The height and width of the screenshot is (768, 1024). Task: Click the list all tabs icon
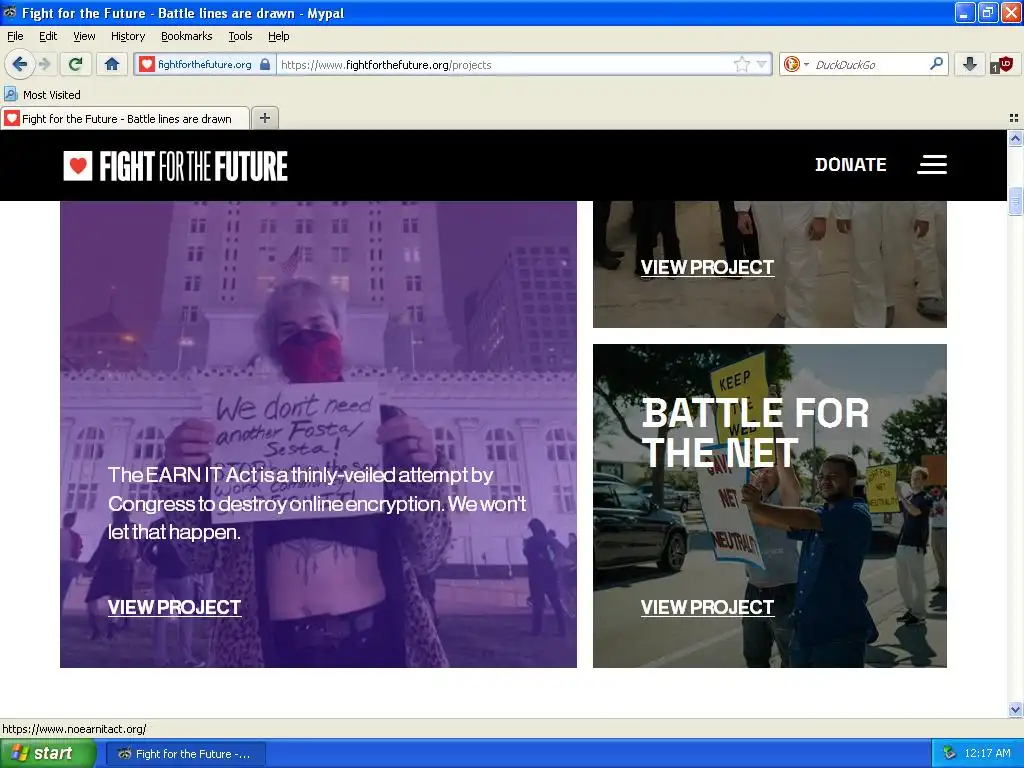tap(1014, 118)
